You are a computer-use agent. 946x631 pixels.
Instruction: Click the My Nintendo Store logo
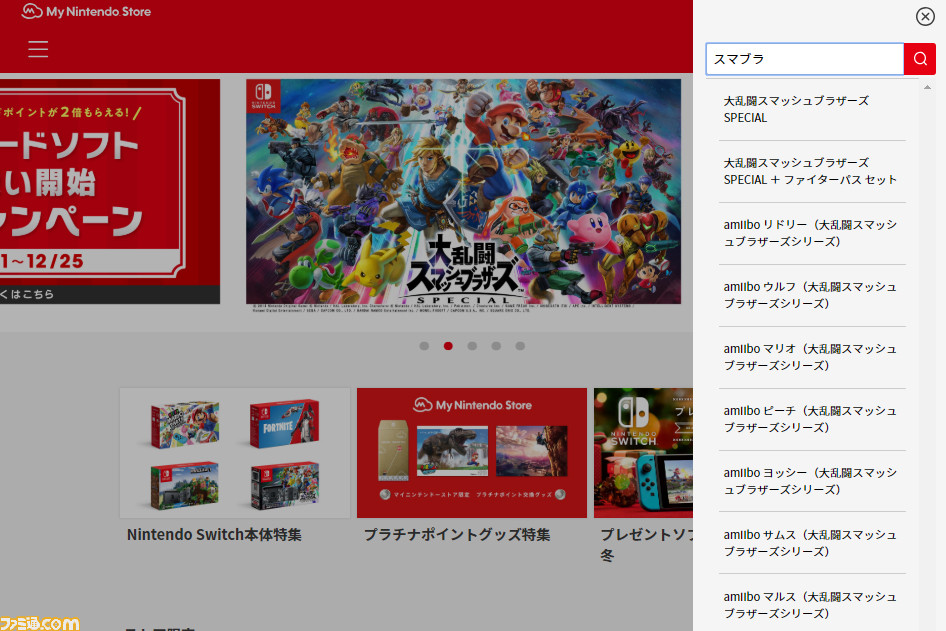86,11
